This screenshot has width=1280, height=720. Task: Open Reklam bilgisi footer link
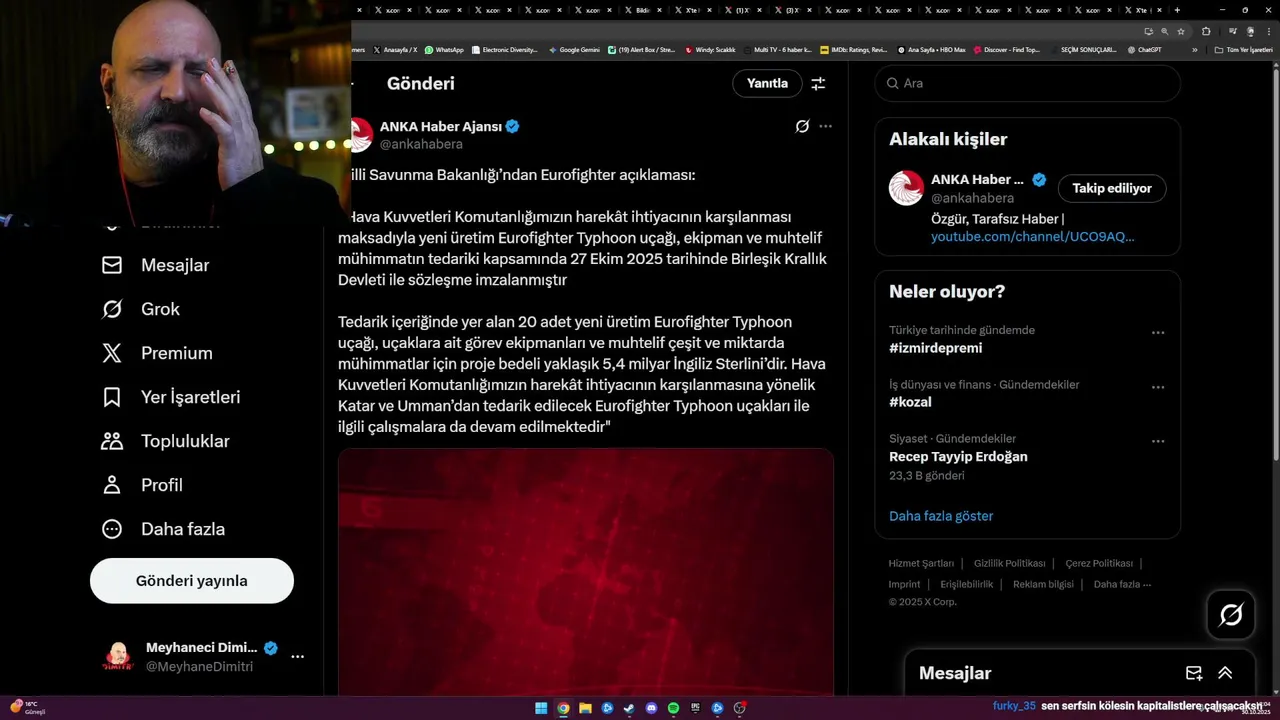tap(1043, 584)
